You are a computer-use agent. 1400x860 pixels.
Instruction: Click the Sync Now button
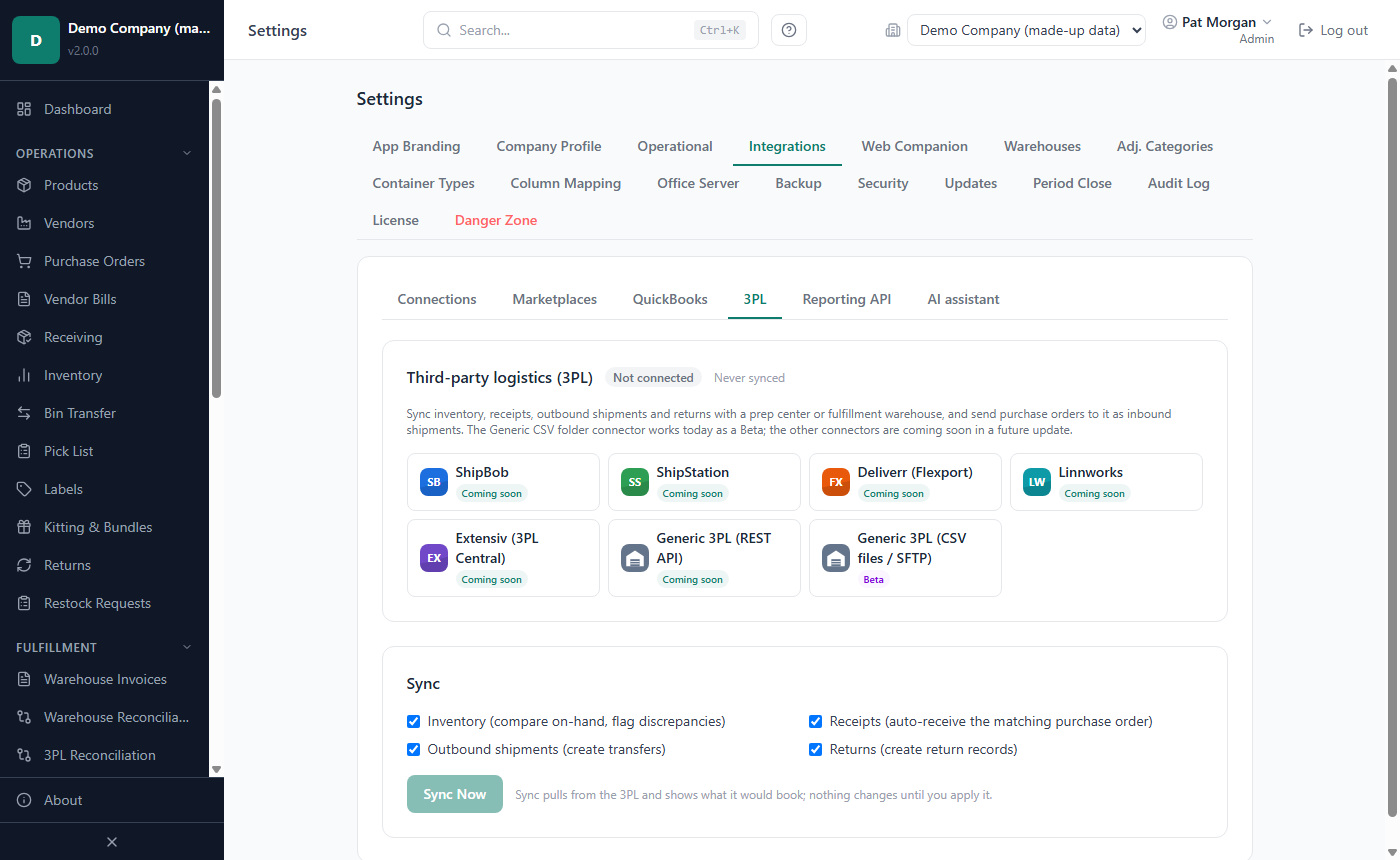[455, 794]
